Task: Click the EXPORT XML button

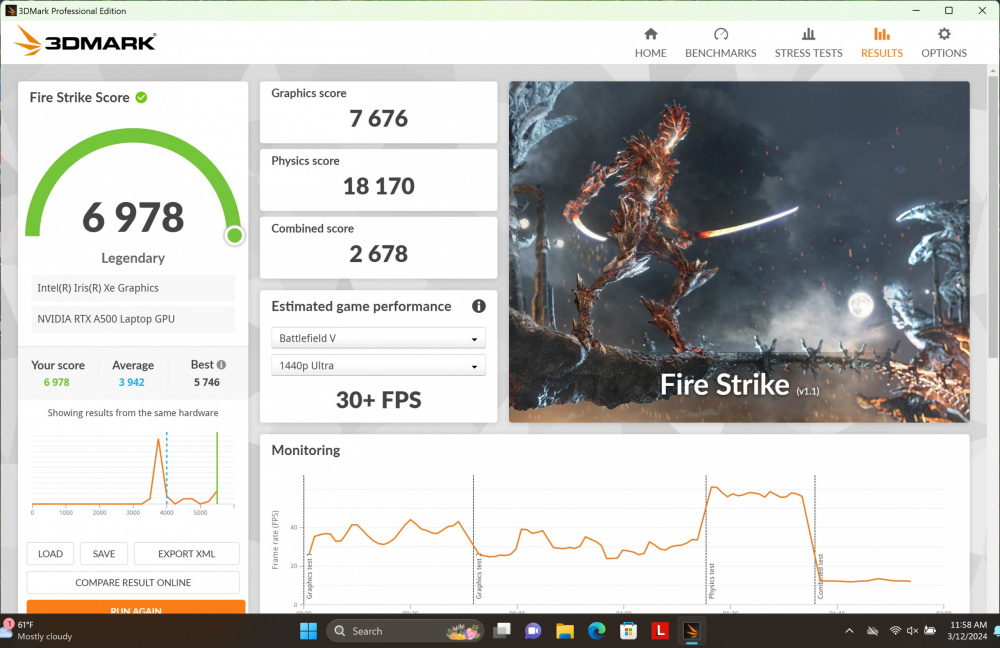Action: [x=186, y=554]
